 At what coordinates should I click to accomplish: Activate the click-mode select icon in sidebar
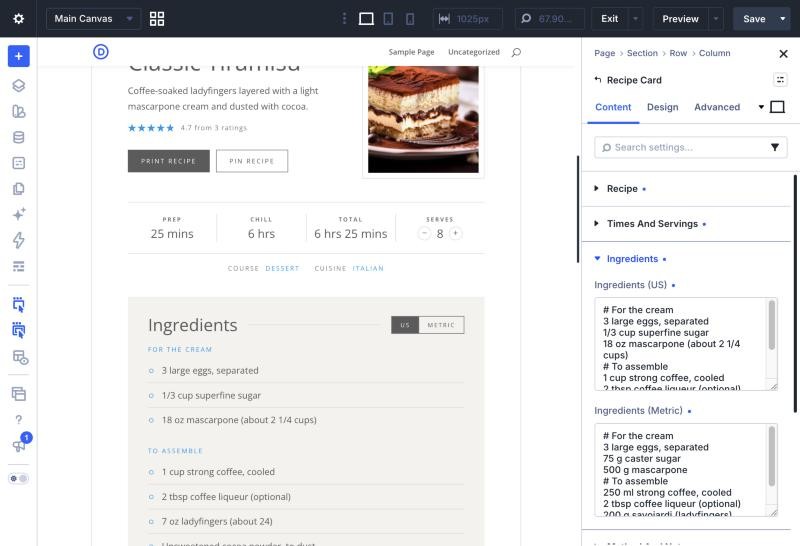coord(18,305)
